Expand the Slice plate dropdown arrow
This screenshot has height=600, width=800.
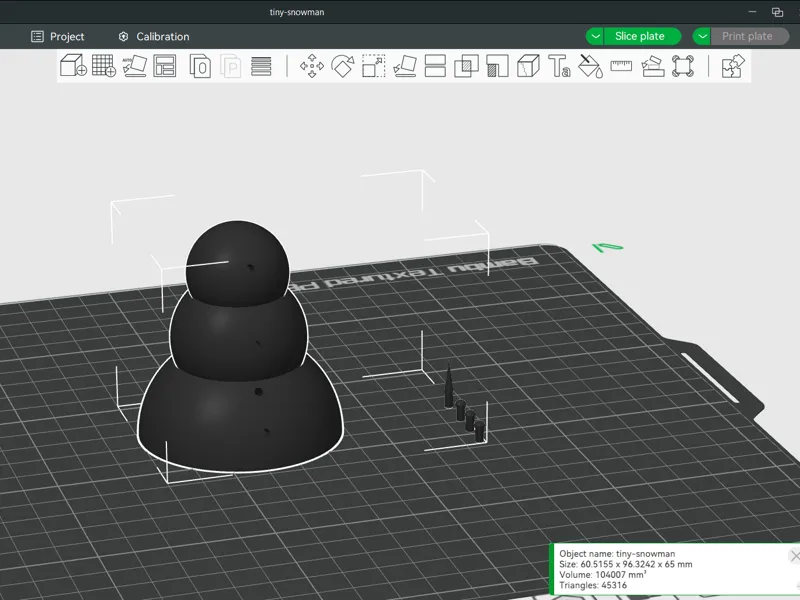[595, 36]
